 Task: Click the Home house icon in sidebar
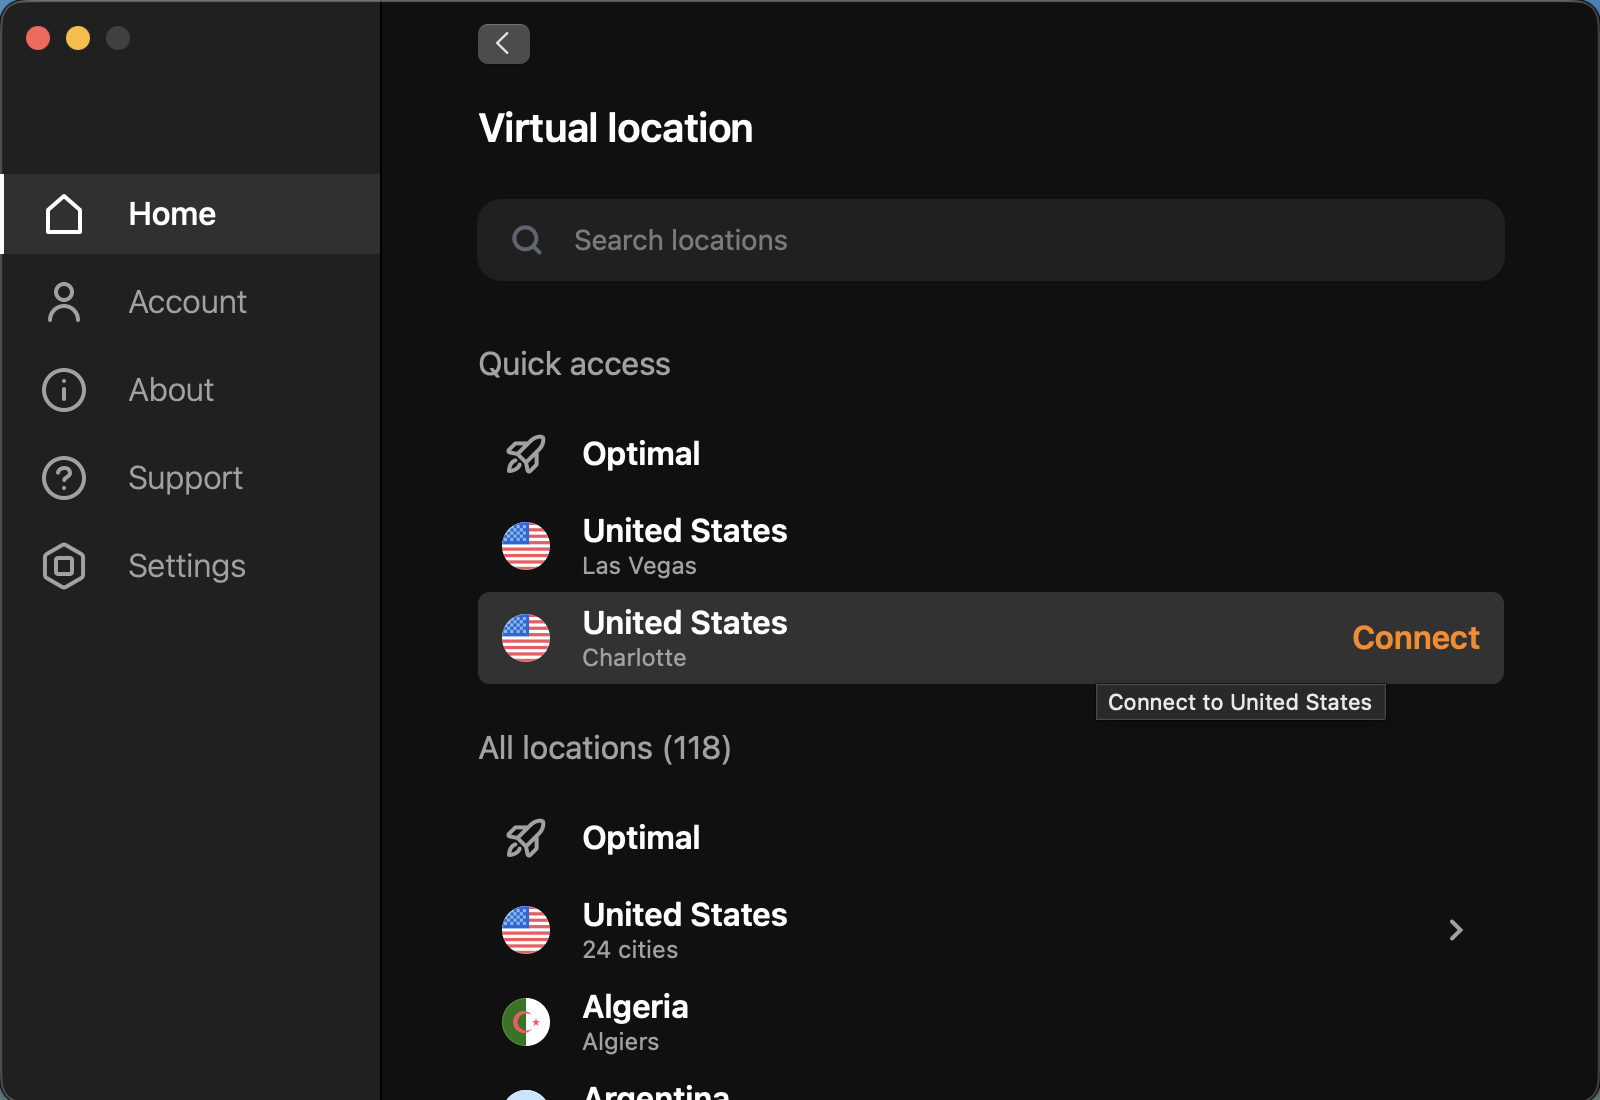point(64,214)
